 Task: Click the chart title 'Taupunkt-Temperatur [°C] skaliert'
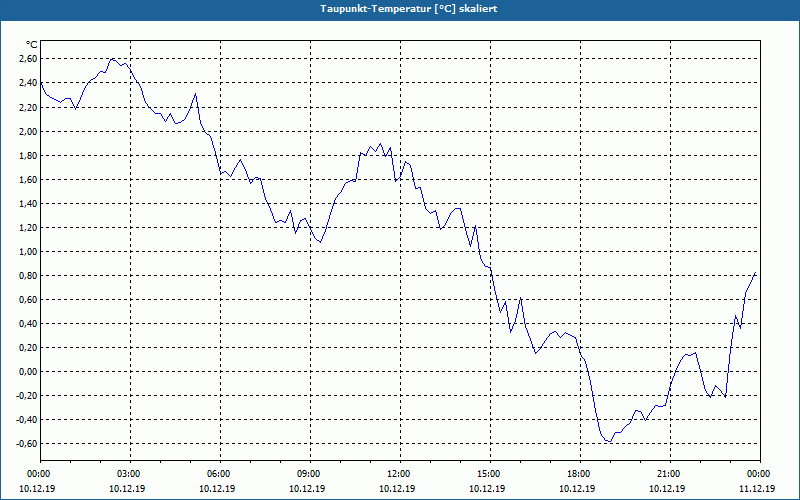tap(409, 9)
